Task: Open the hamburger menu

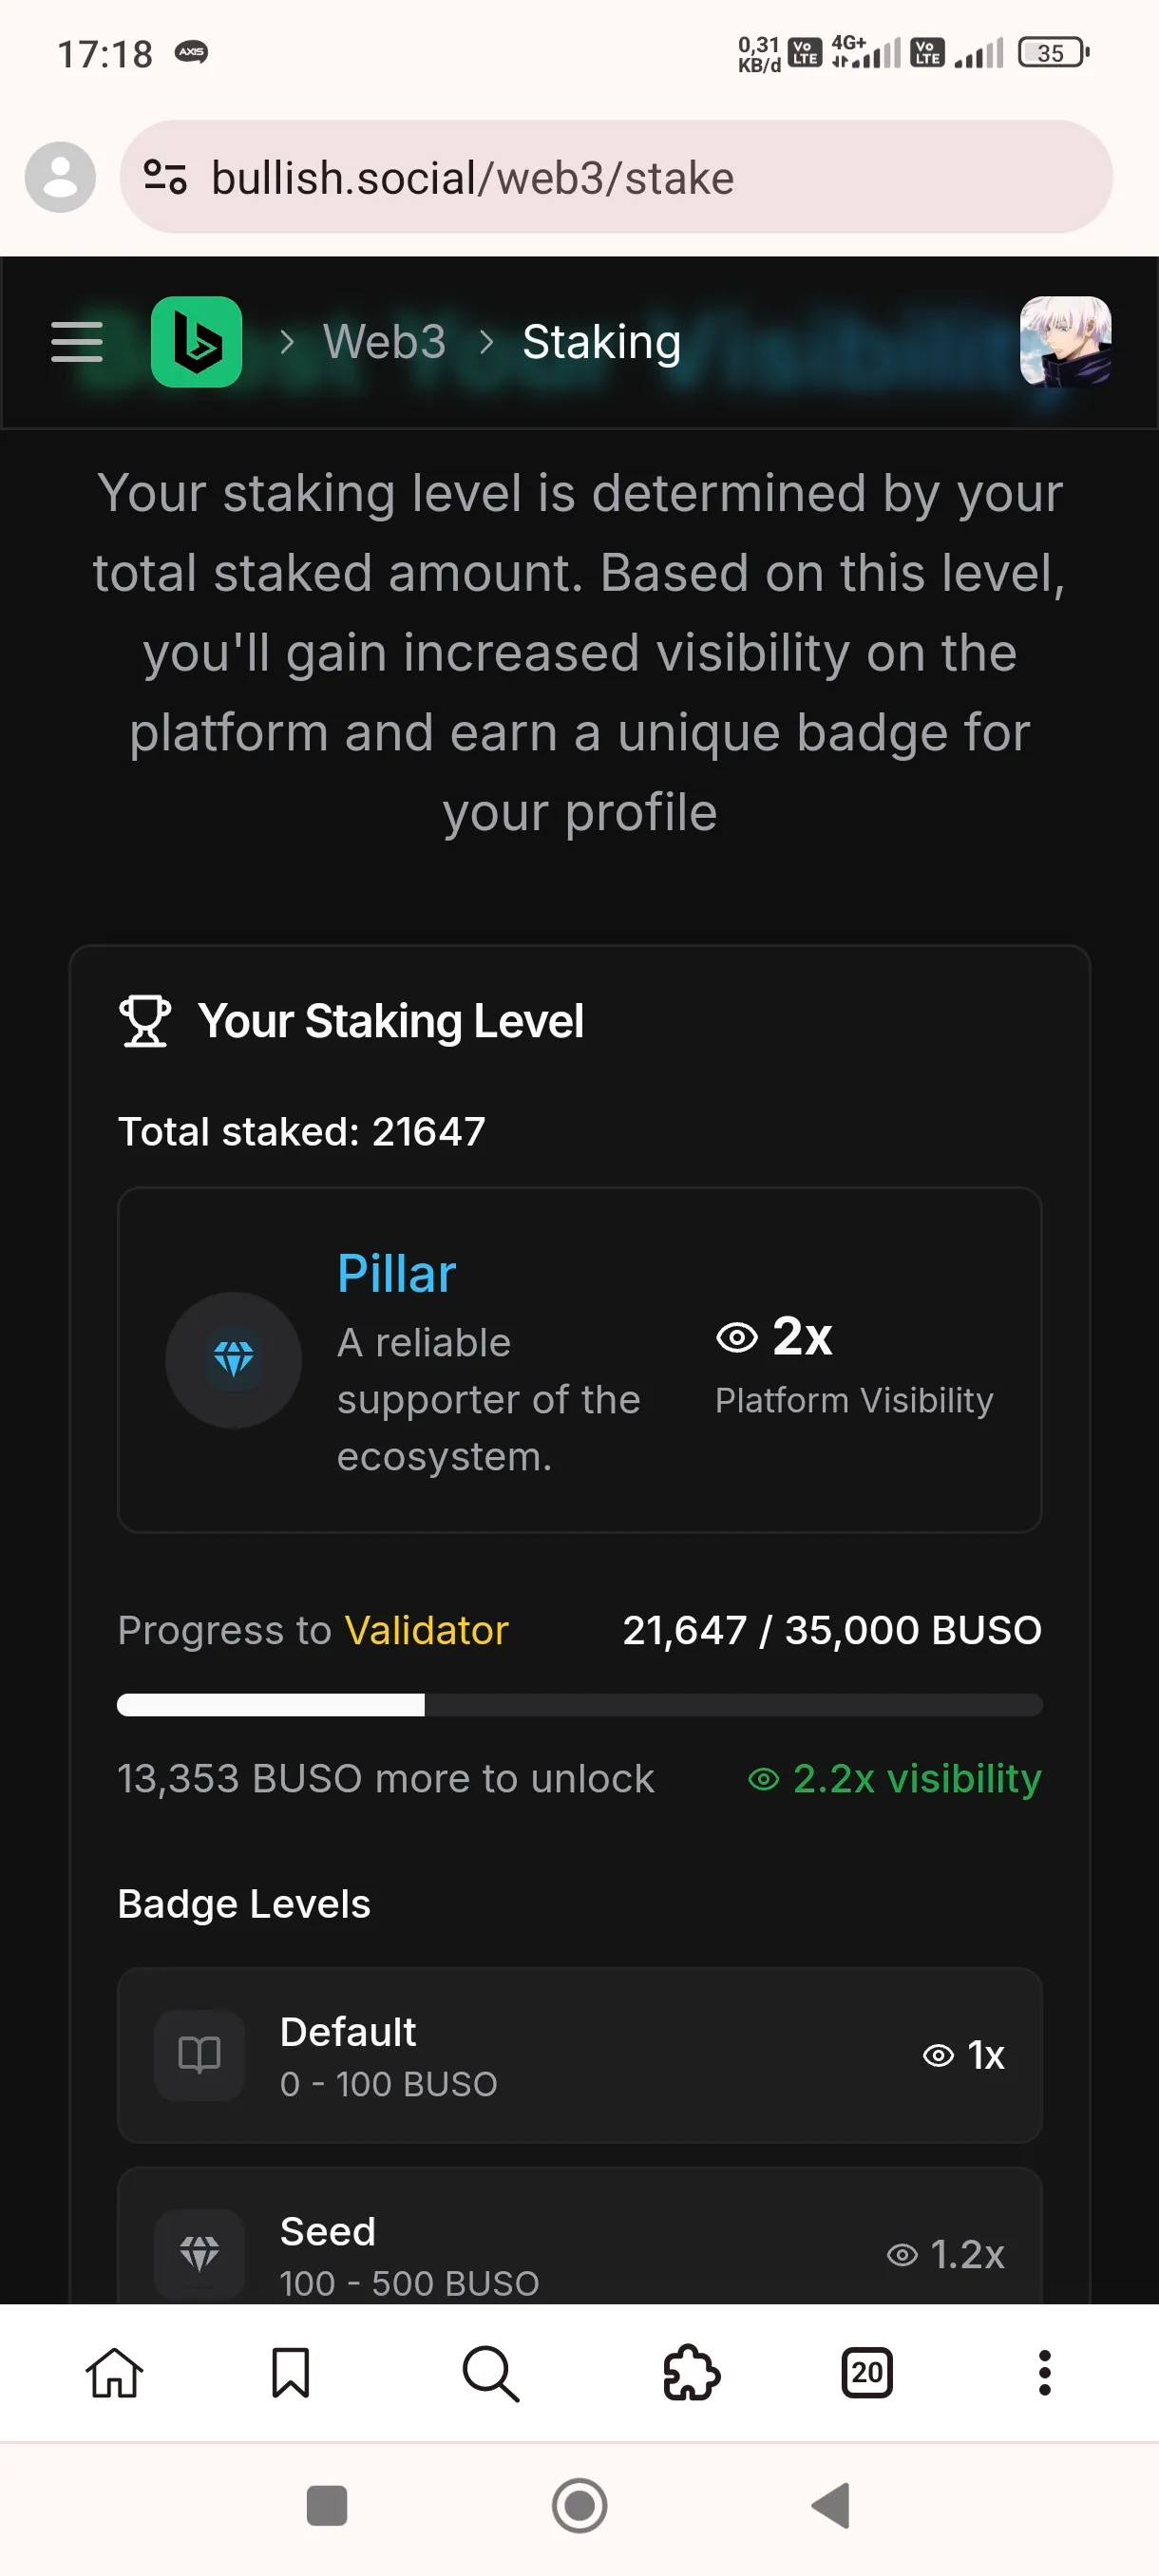Action: 77,342
